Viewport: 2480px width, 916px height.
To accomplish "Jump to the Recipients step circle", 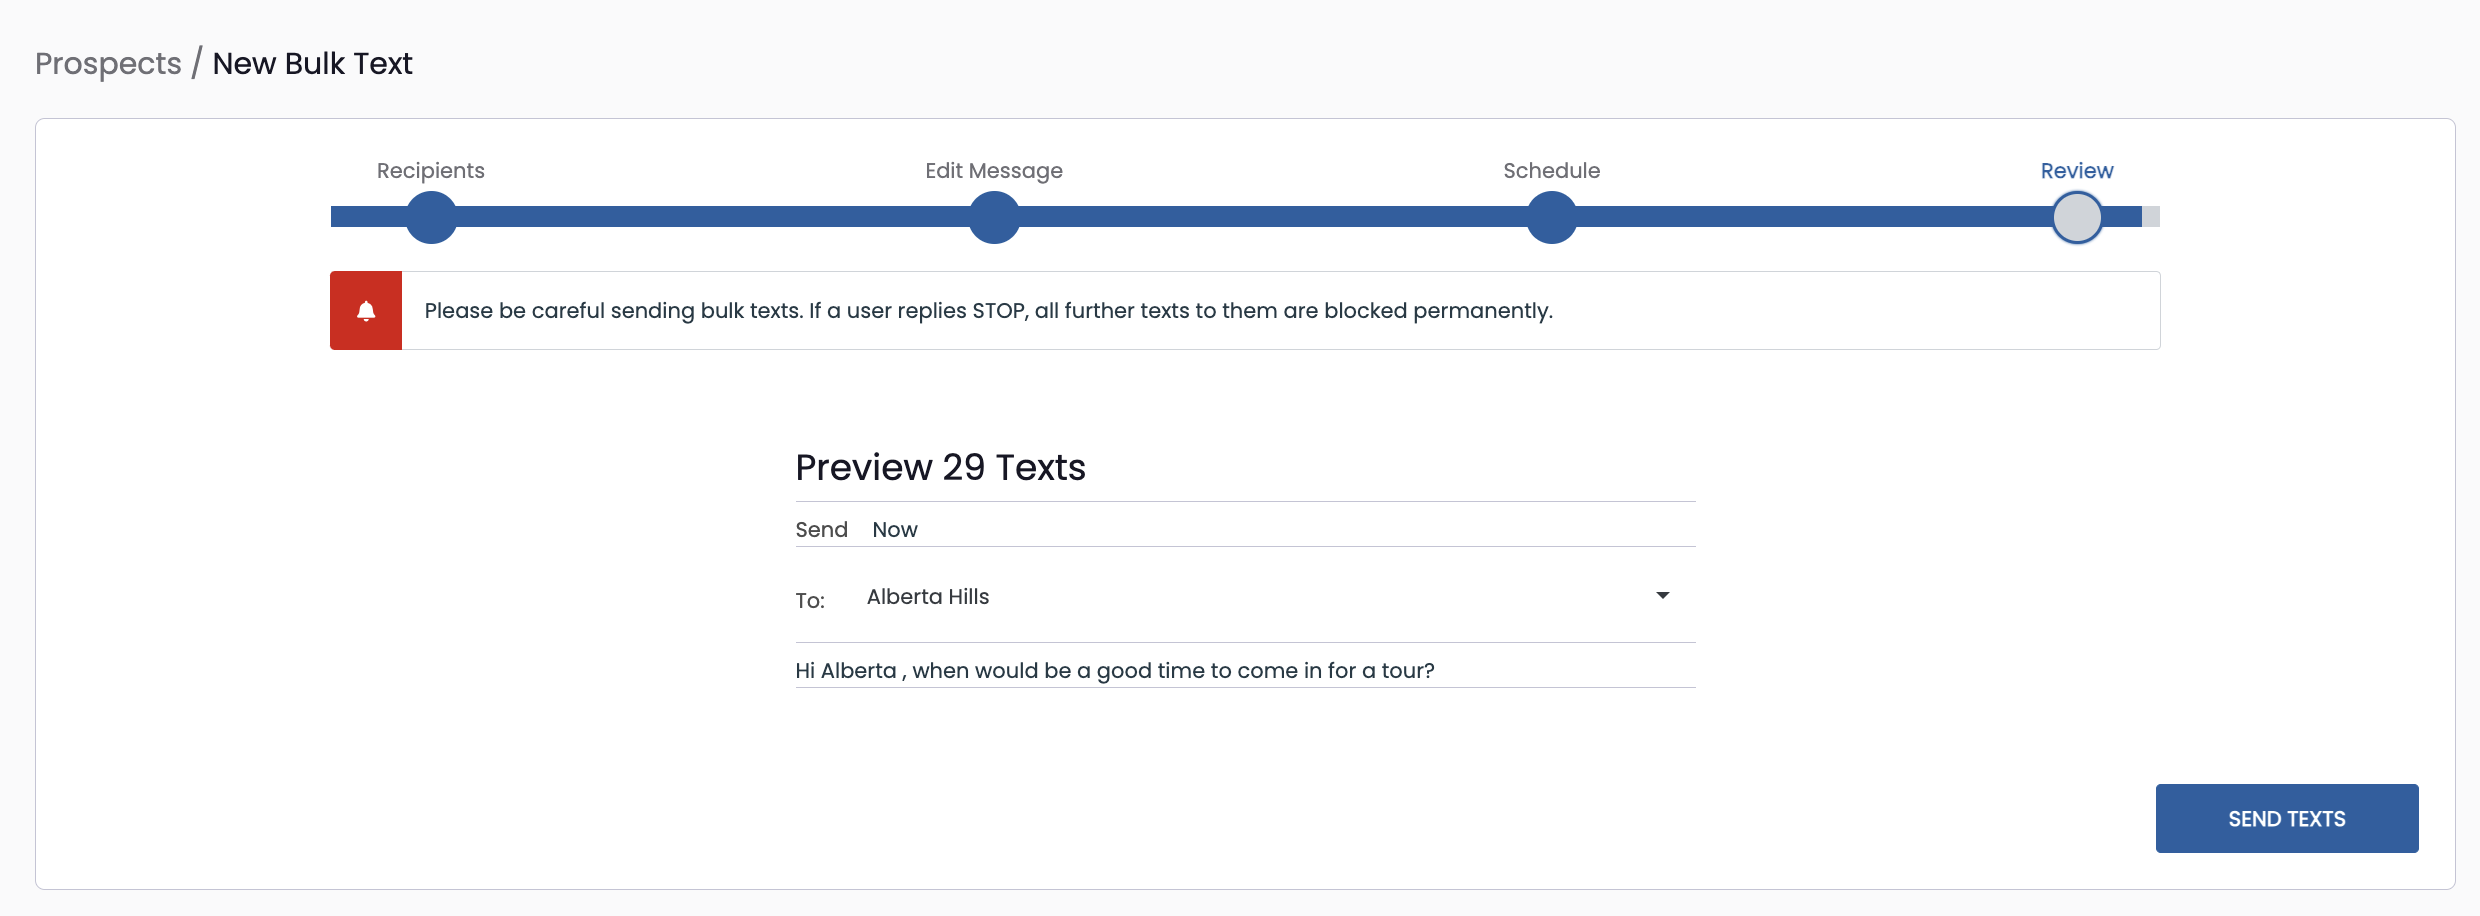I will [431, 217].
